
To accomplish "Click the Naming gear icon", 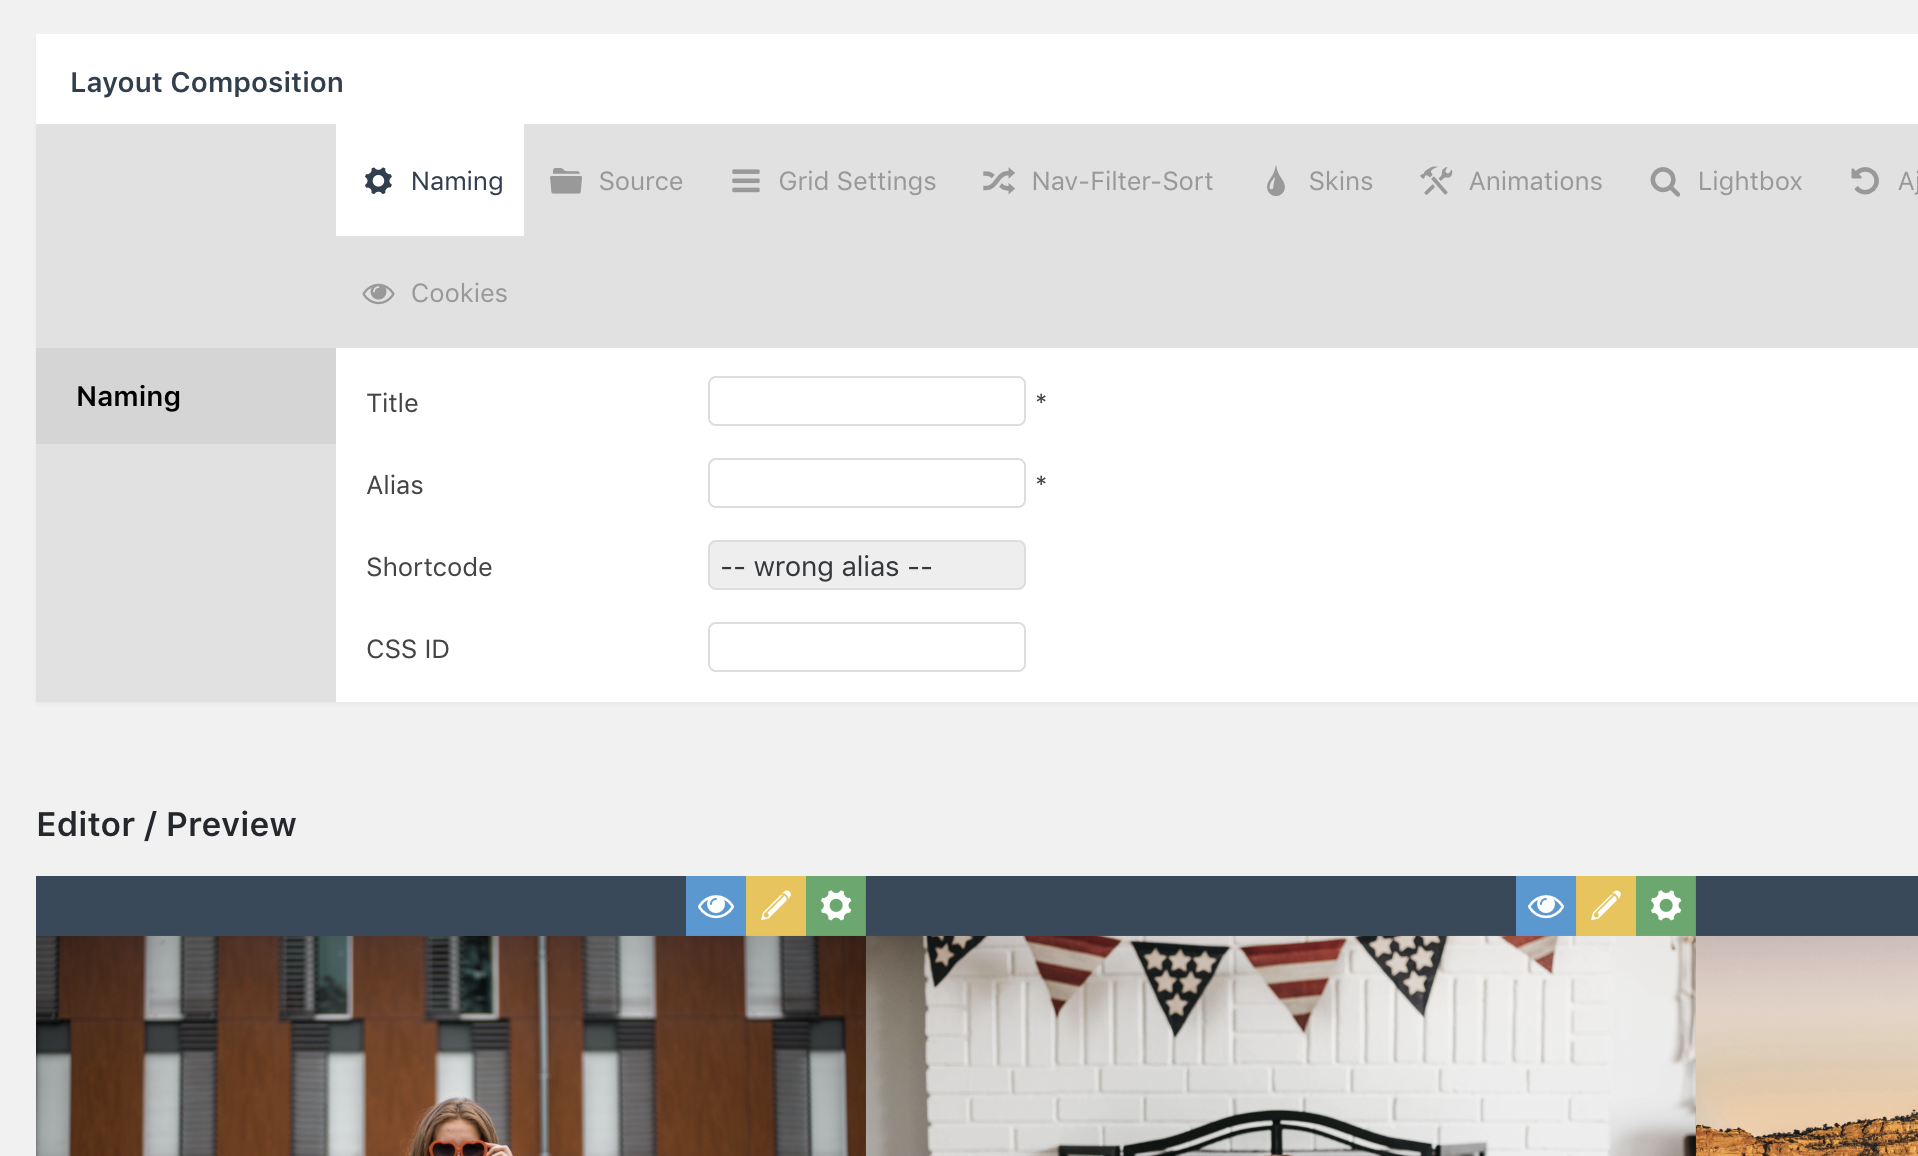I will tap(378, 181).
